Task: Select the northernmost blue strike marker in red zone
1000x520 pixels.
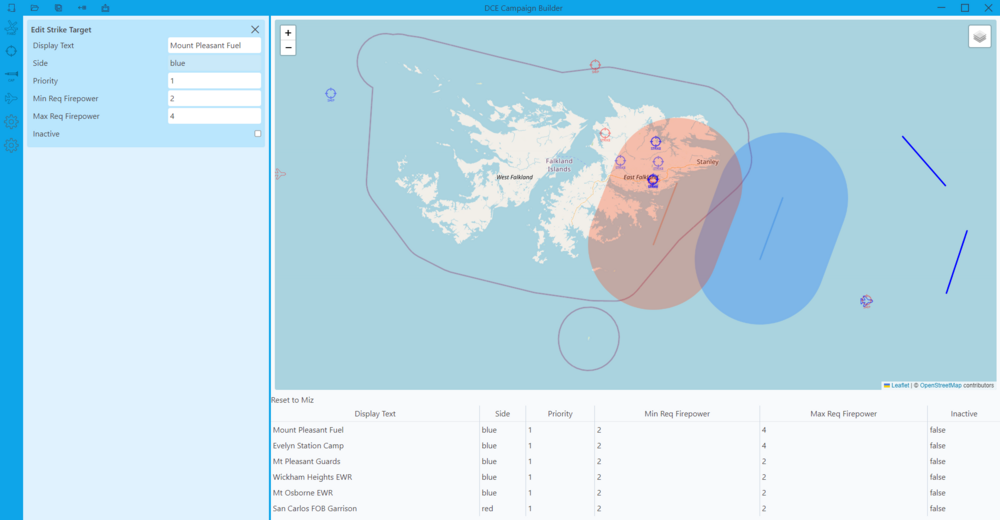Action: click(x=656, y=142)
